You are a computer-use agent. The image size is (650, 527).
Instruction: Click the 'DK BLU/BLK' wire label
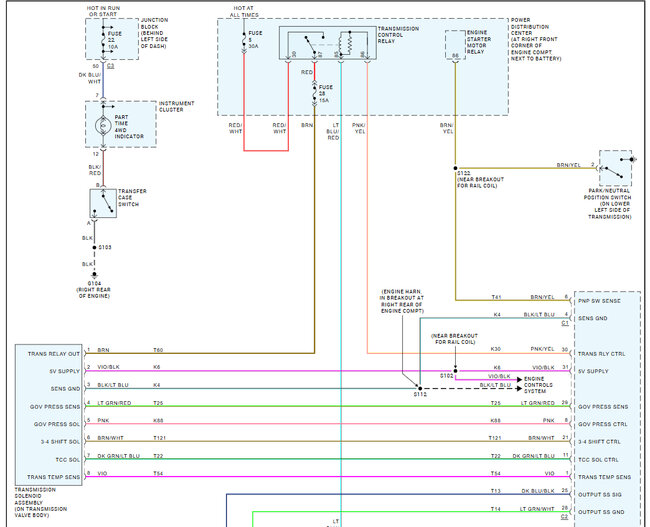click(x=538, y=491)
